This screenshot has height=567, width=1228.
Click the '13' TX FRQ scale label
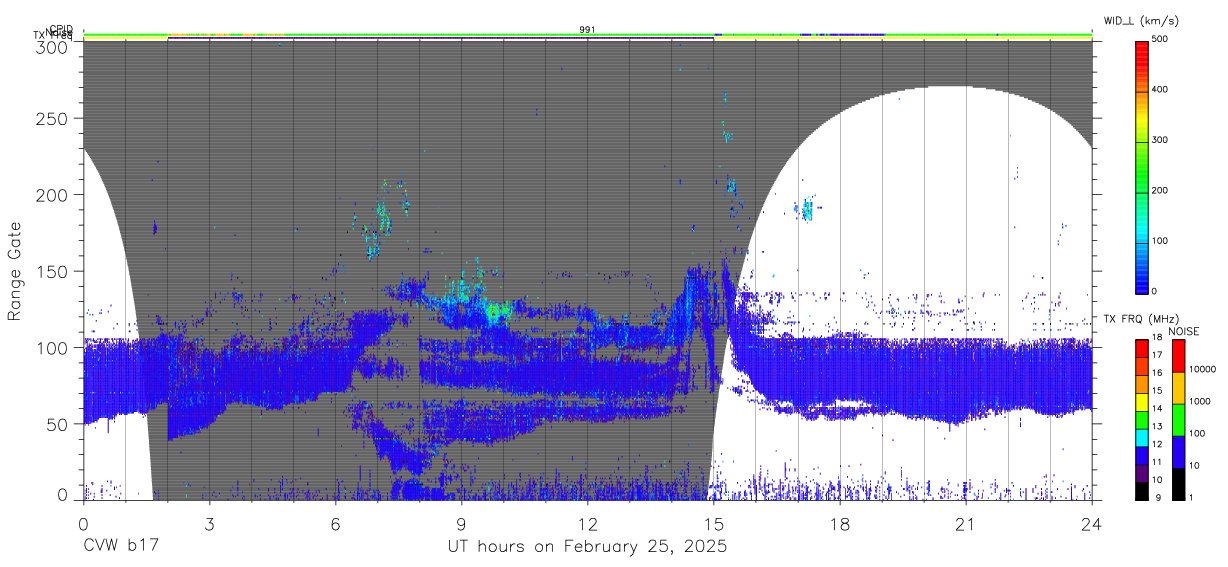point(1159,427)
